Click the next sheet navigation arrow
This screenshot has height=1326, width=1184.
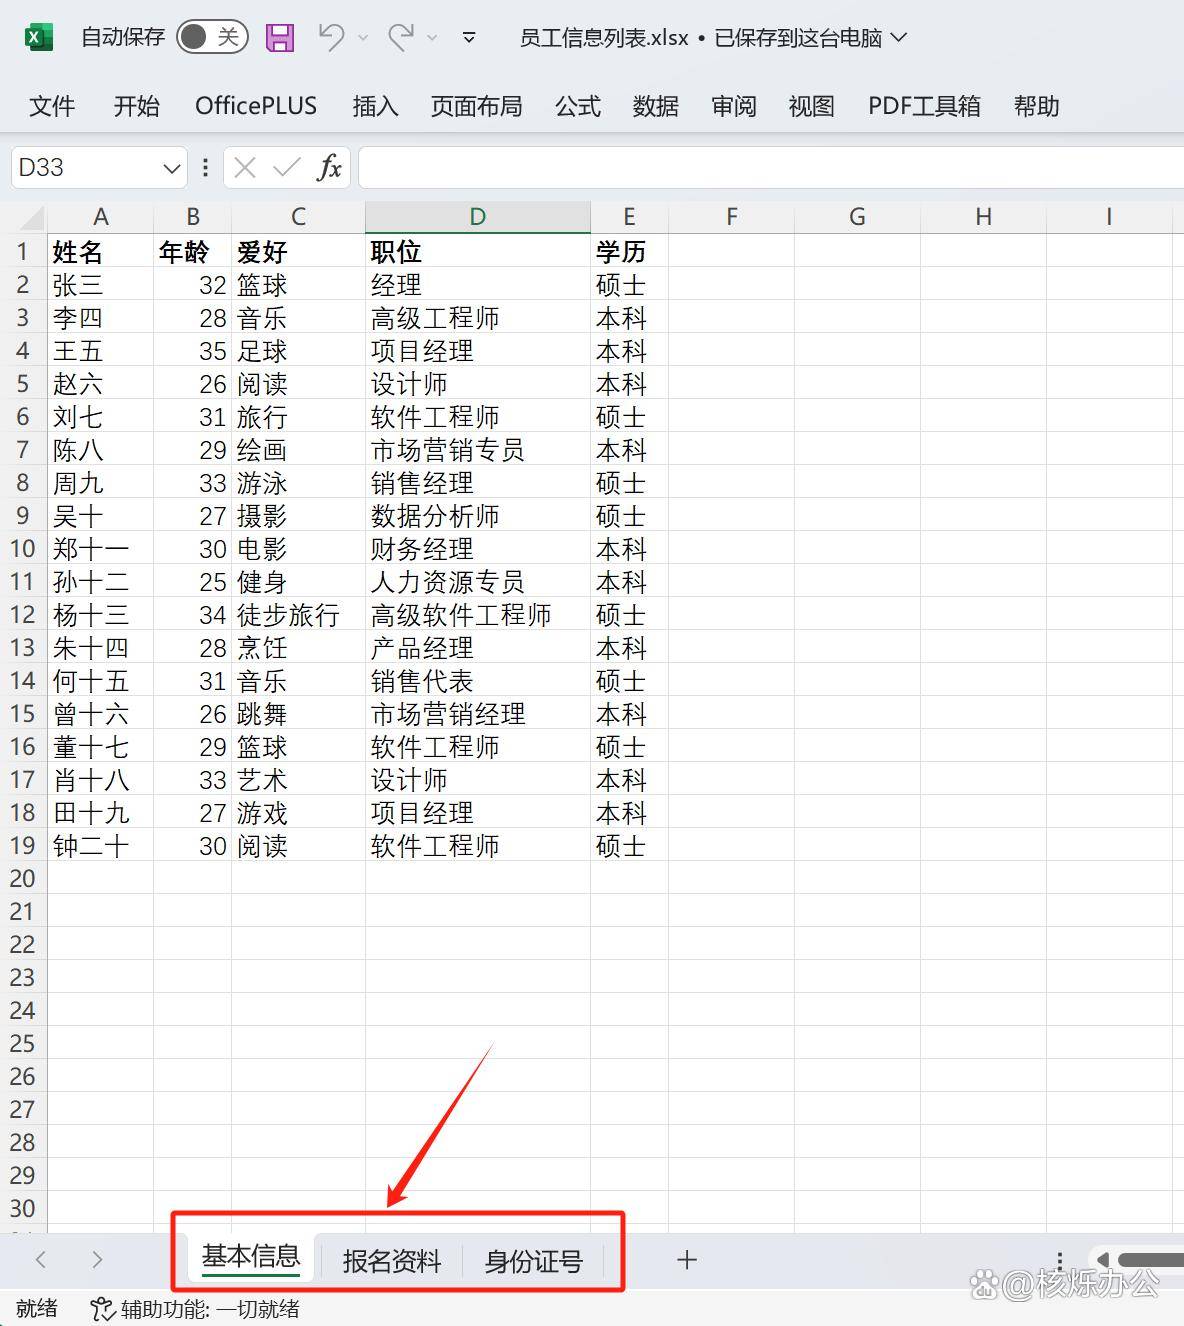(97, 1261)
